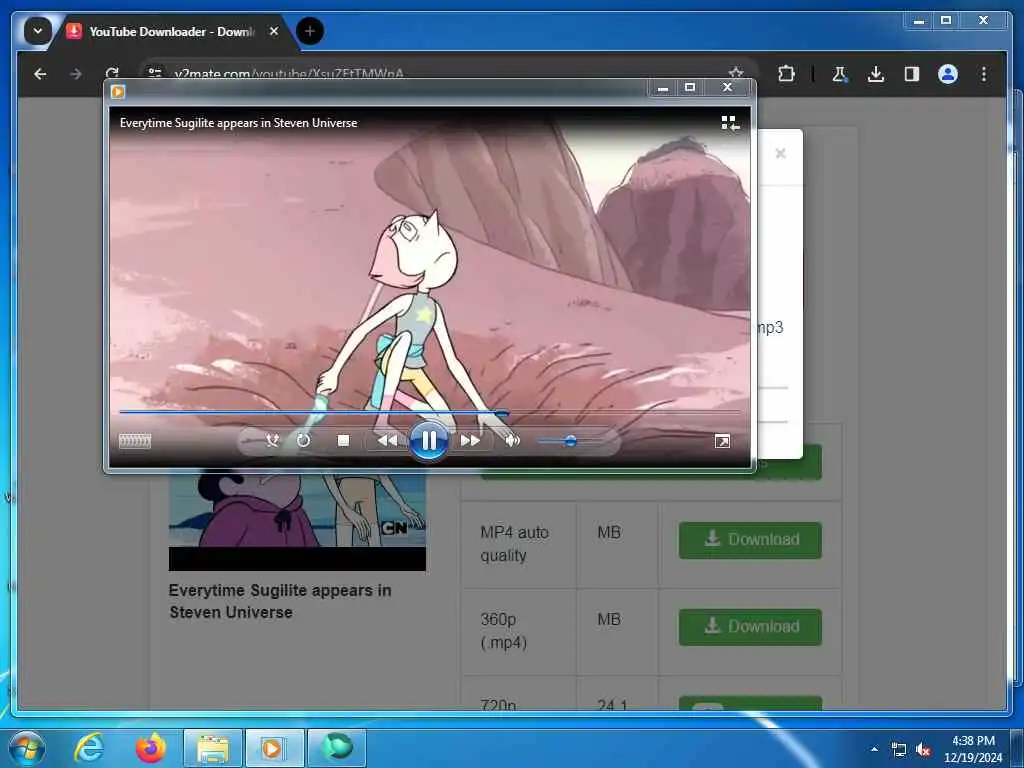1024x768 pixels.
Task: Mute the media player volume
Action: (x=513, y=441)
